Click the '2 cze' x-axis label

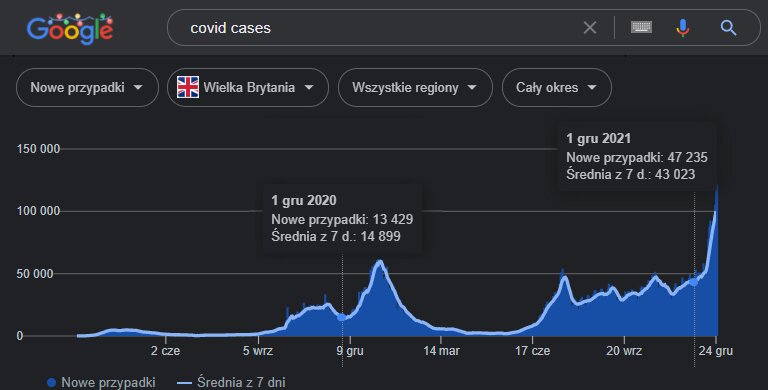tap(165, 351)
